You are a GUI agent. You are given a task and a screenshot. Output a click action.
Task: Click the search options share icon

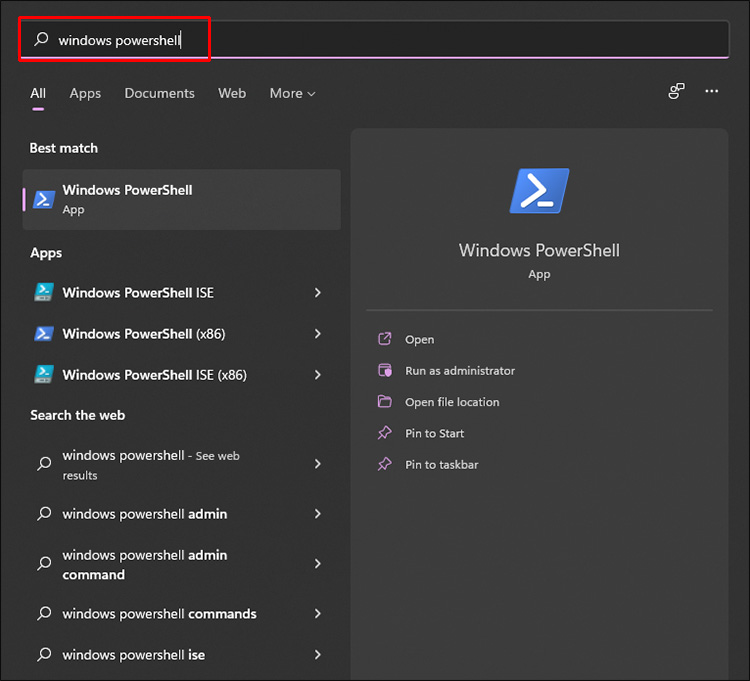(x=677, y=91)
